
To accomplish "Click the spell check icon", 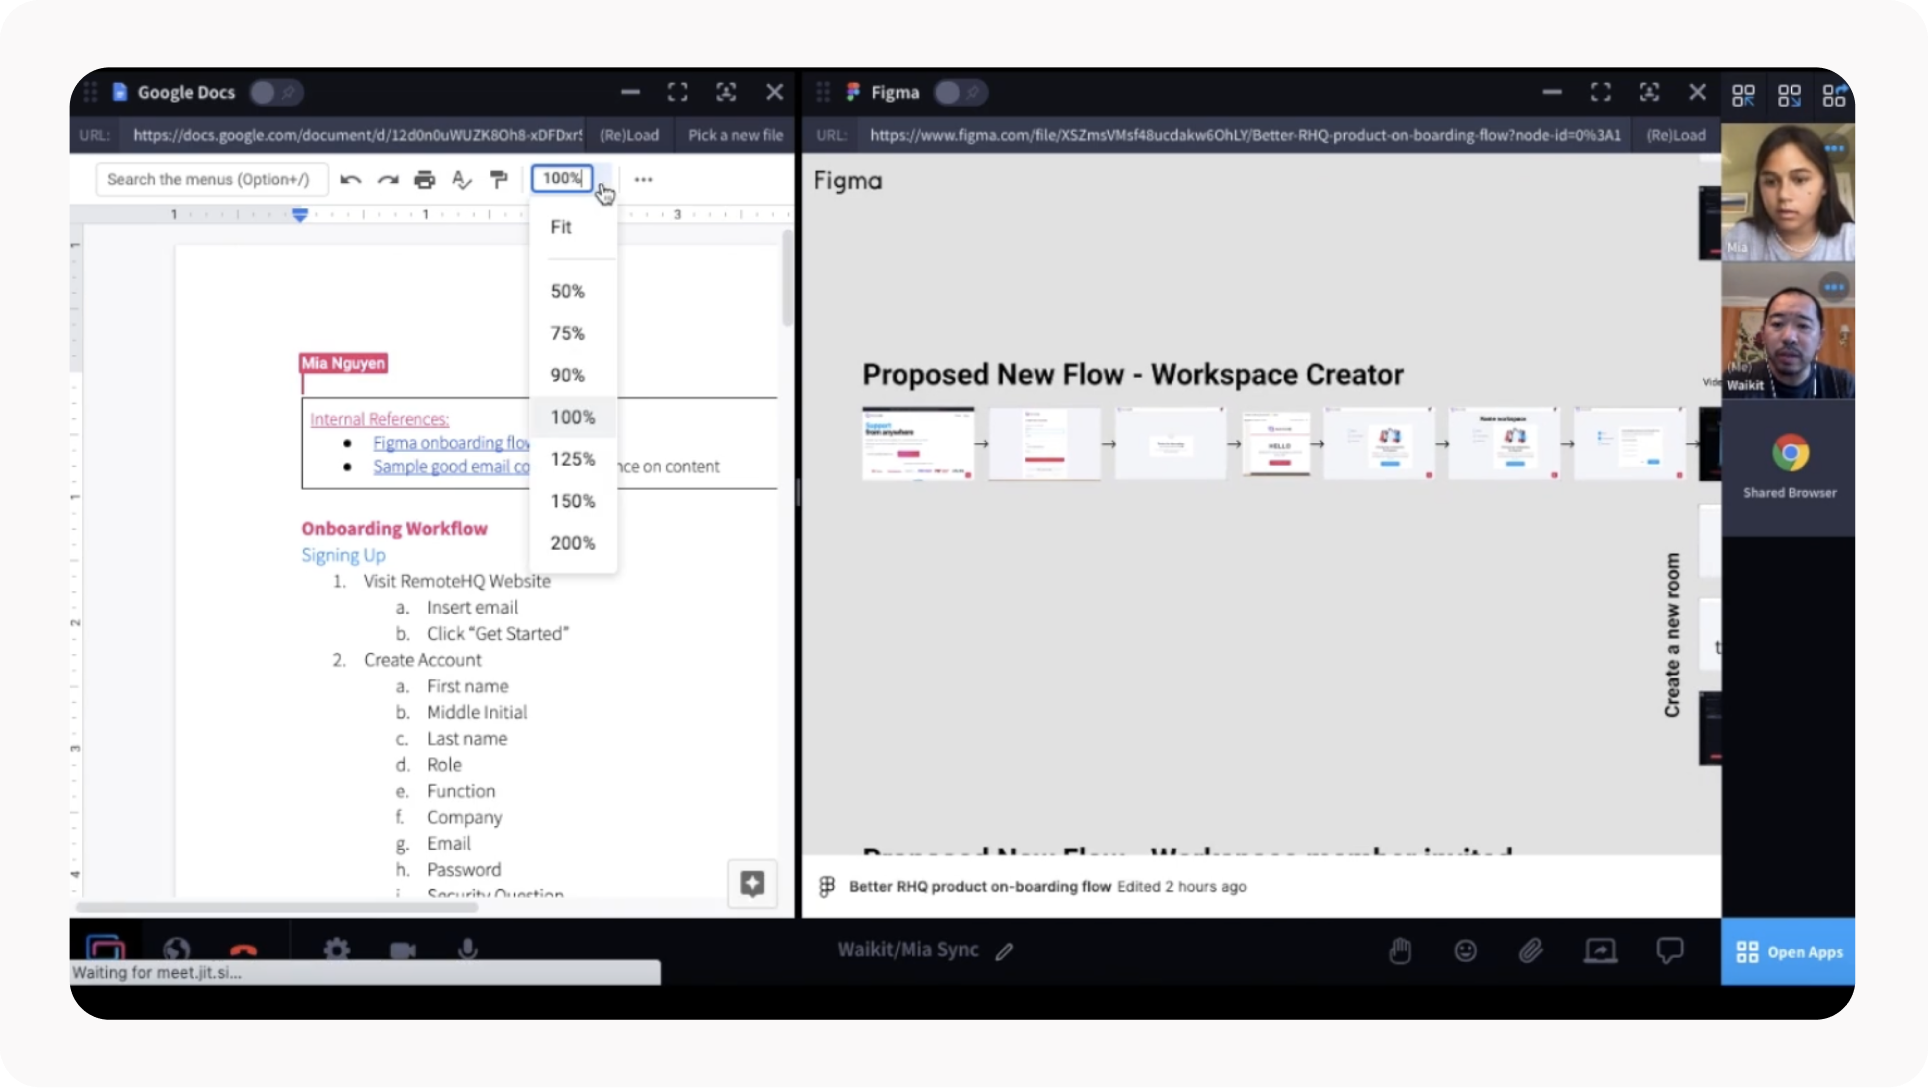I will [x=461, y=180].
